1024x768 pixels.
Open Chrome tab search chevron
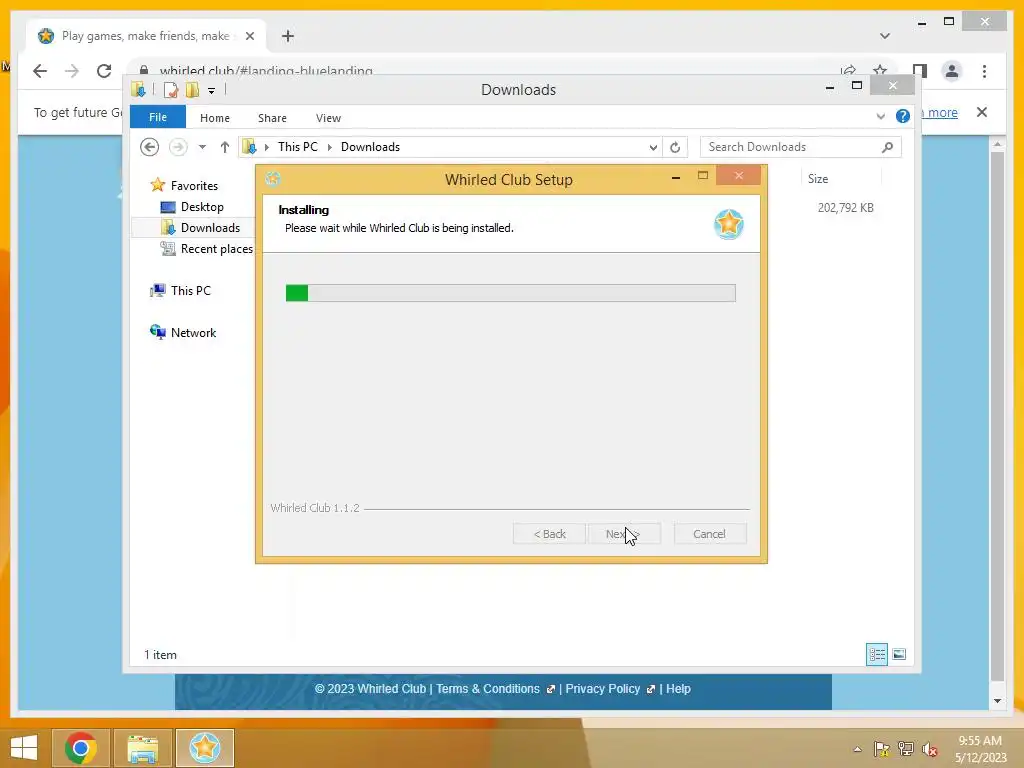click(885, 36)
